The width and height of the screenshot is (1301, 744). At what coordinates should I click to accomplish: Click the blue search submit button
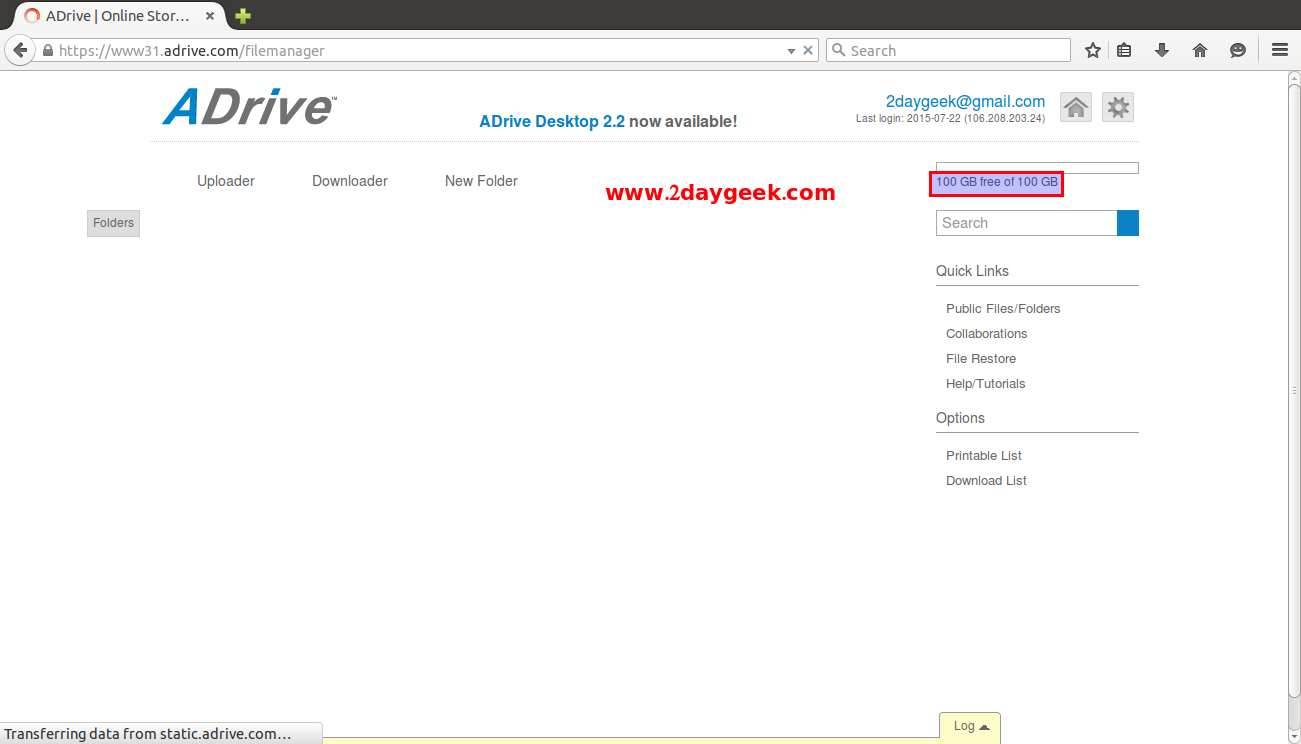coord(1128,223)
